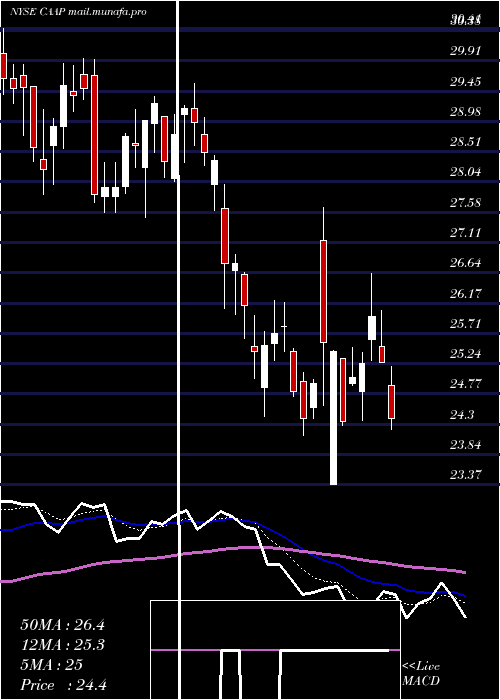500x700 pixels.
Task: Click the 28.98 axis value
Action: coord(466,112)
